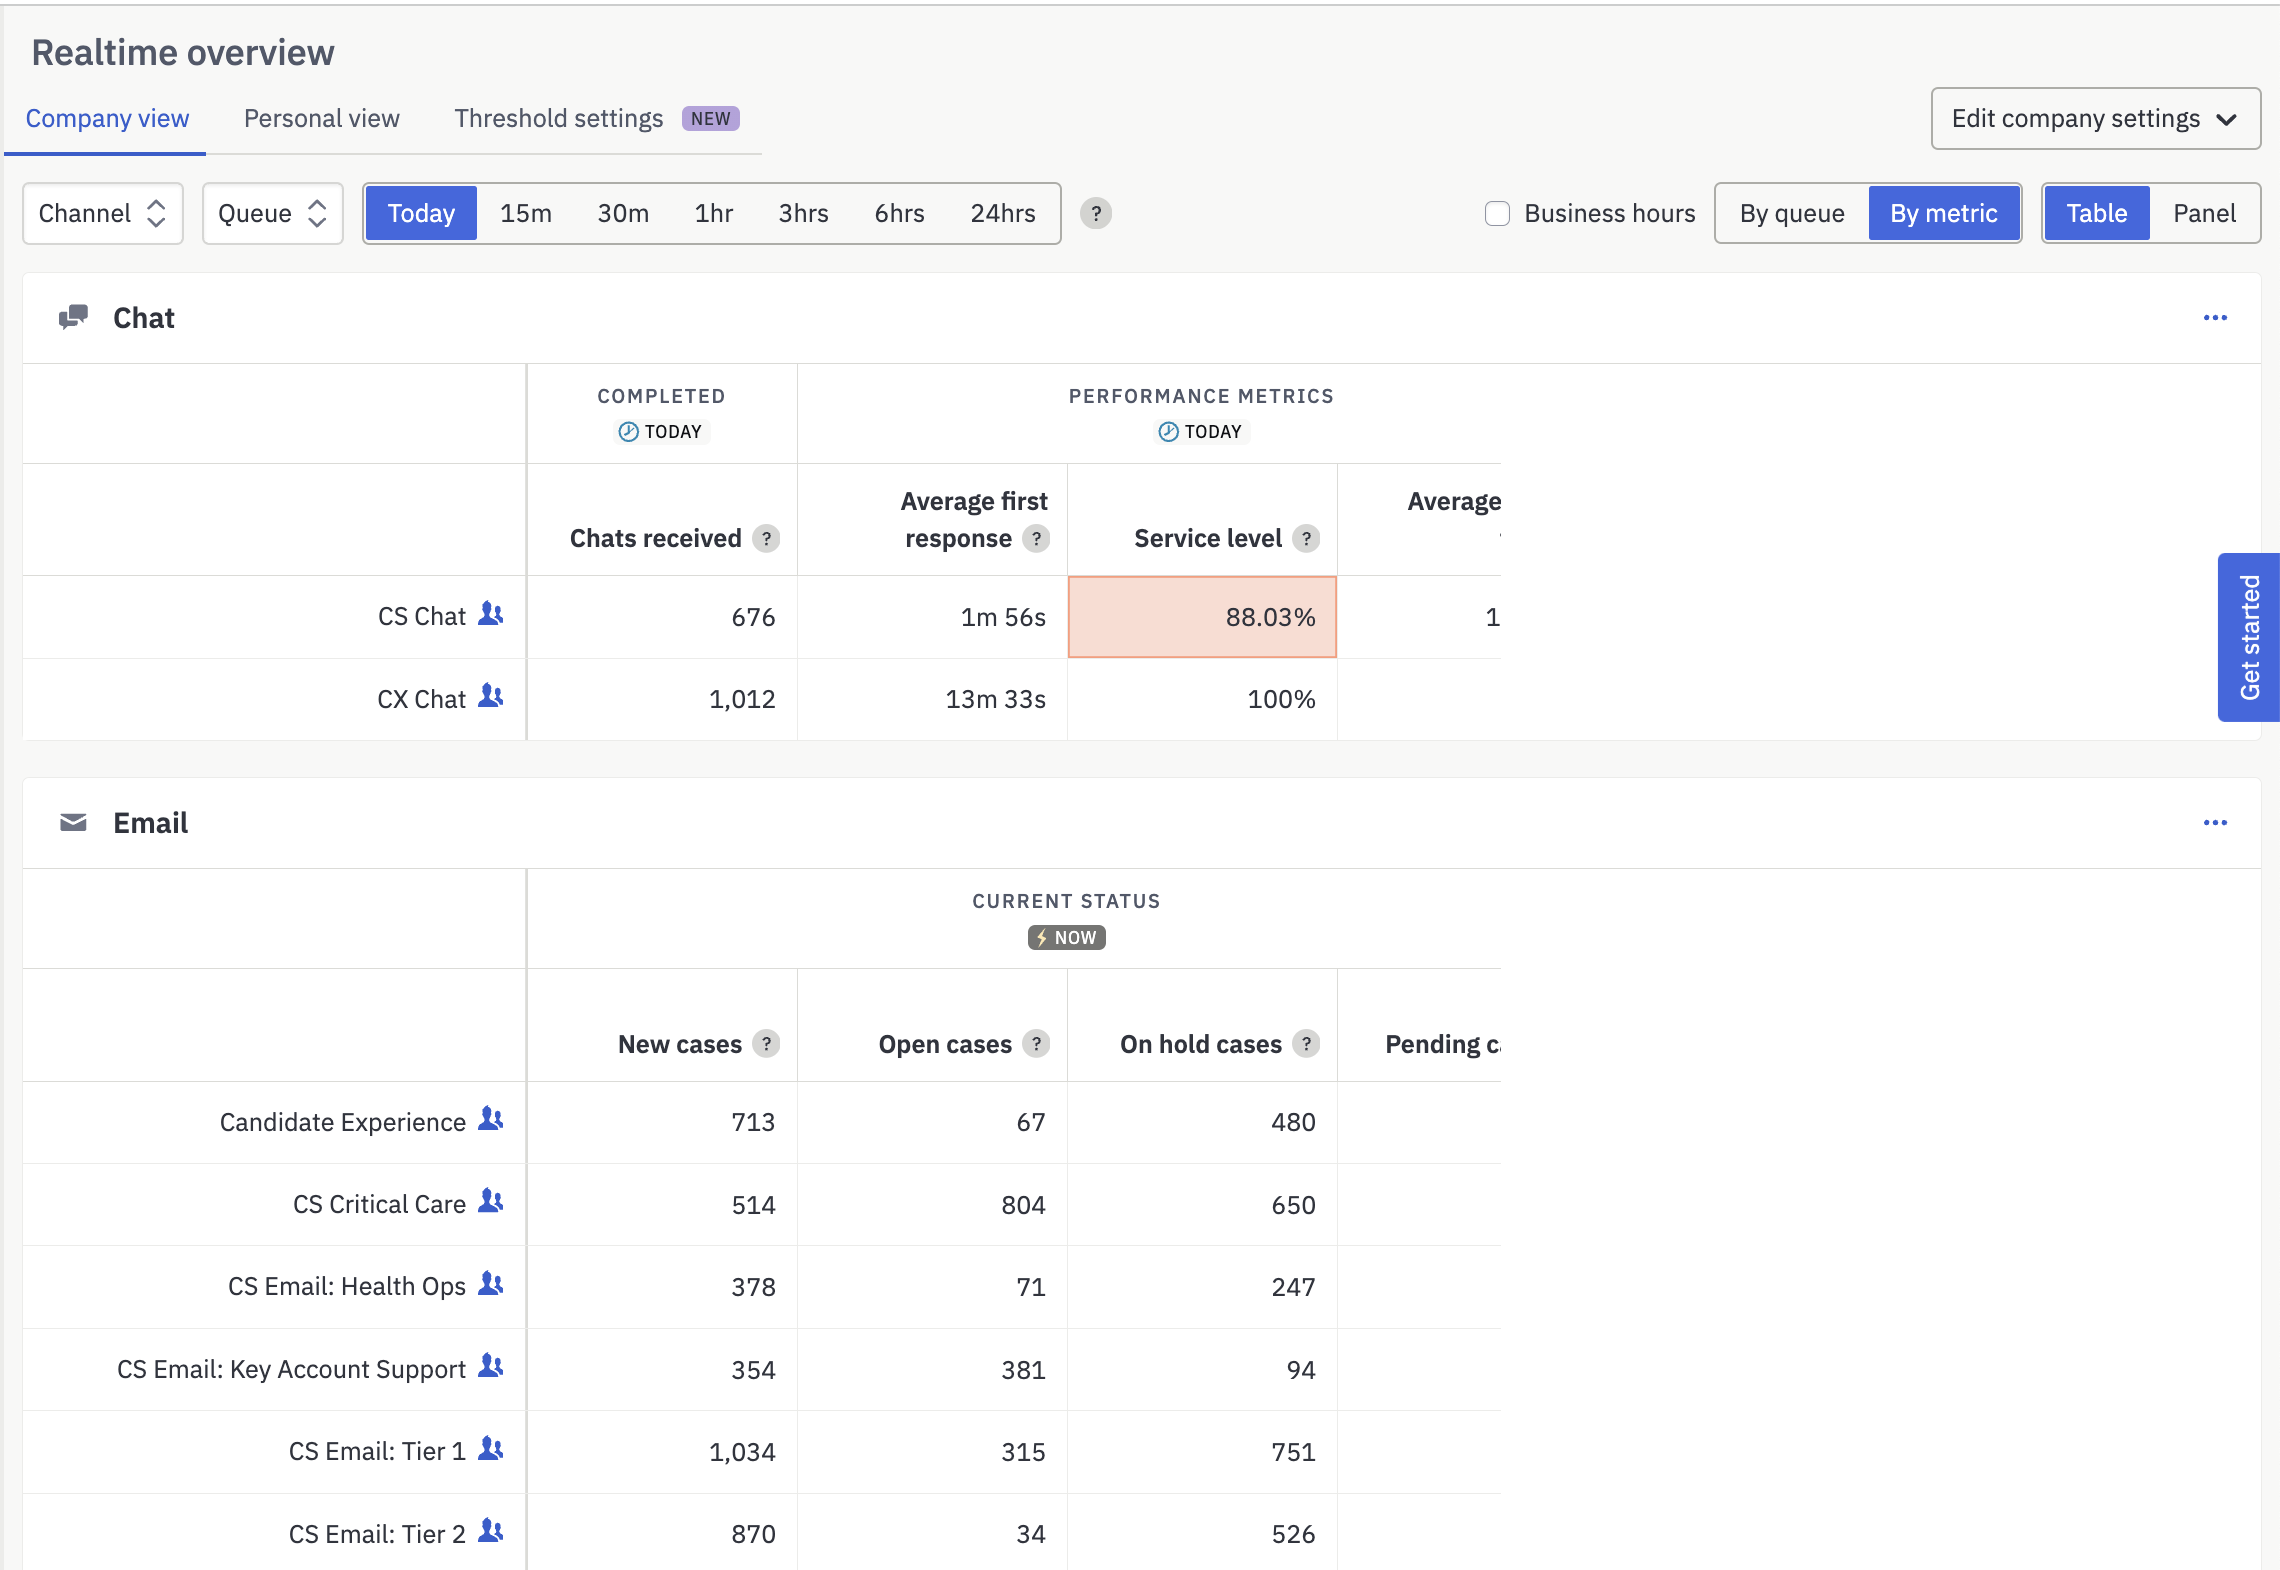Click the New cases column header
Image resolution: width=2280 pixels, height=1570 pixels.
tap(679, 1044)
